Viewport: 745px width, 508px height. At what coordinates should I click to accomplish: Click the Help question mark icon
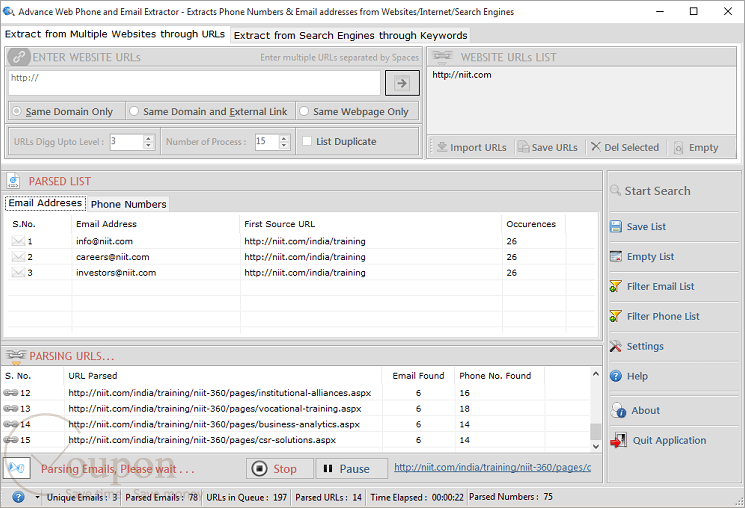point(616,376)
